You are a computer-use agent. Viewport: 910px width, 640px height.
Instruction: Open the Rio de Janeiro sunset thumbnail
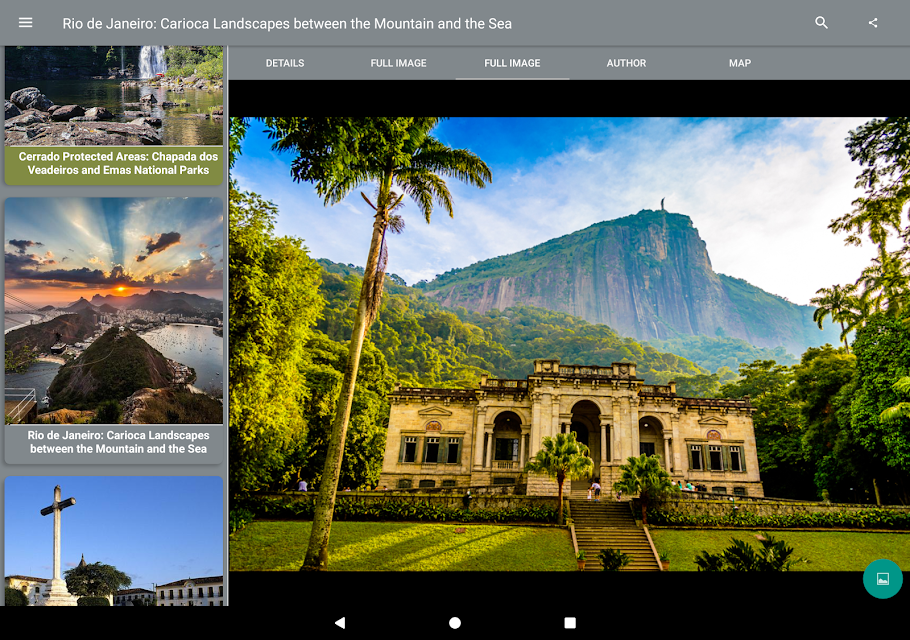(x=114, y=310)
